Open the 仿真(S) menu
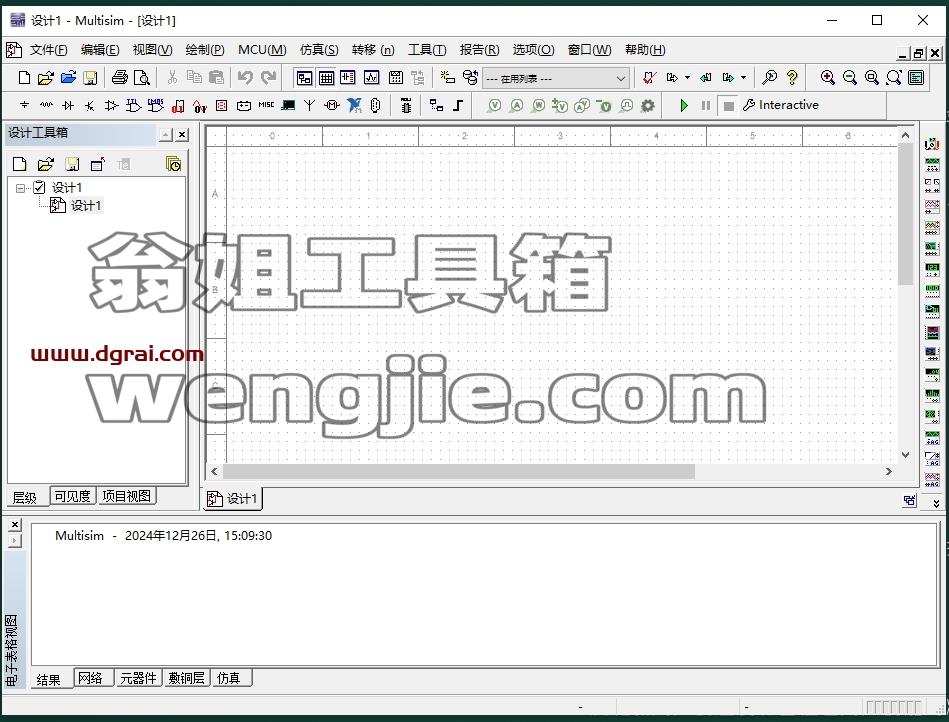 click(x=319, y=50)
